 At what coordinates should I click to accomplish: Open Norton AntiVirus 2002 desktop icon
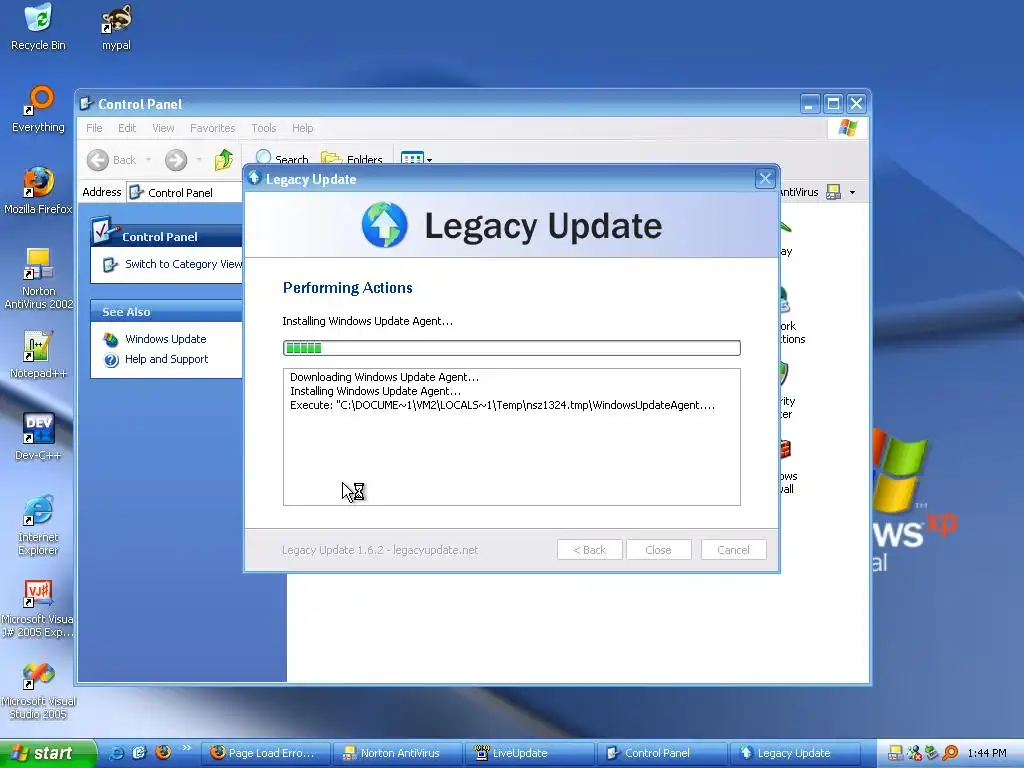tap(38, 279)
